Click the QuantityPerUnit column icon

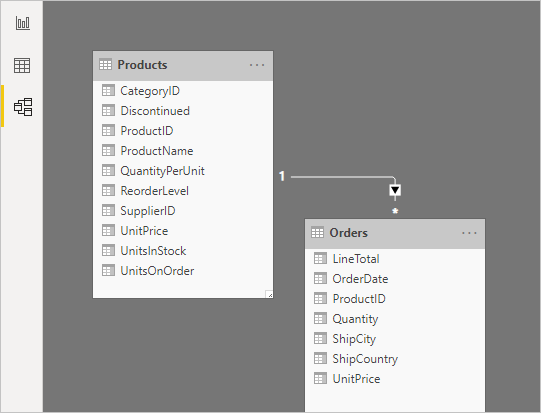click(x=108, y=170)
